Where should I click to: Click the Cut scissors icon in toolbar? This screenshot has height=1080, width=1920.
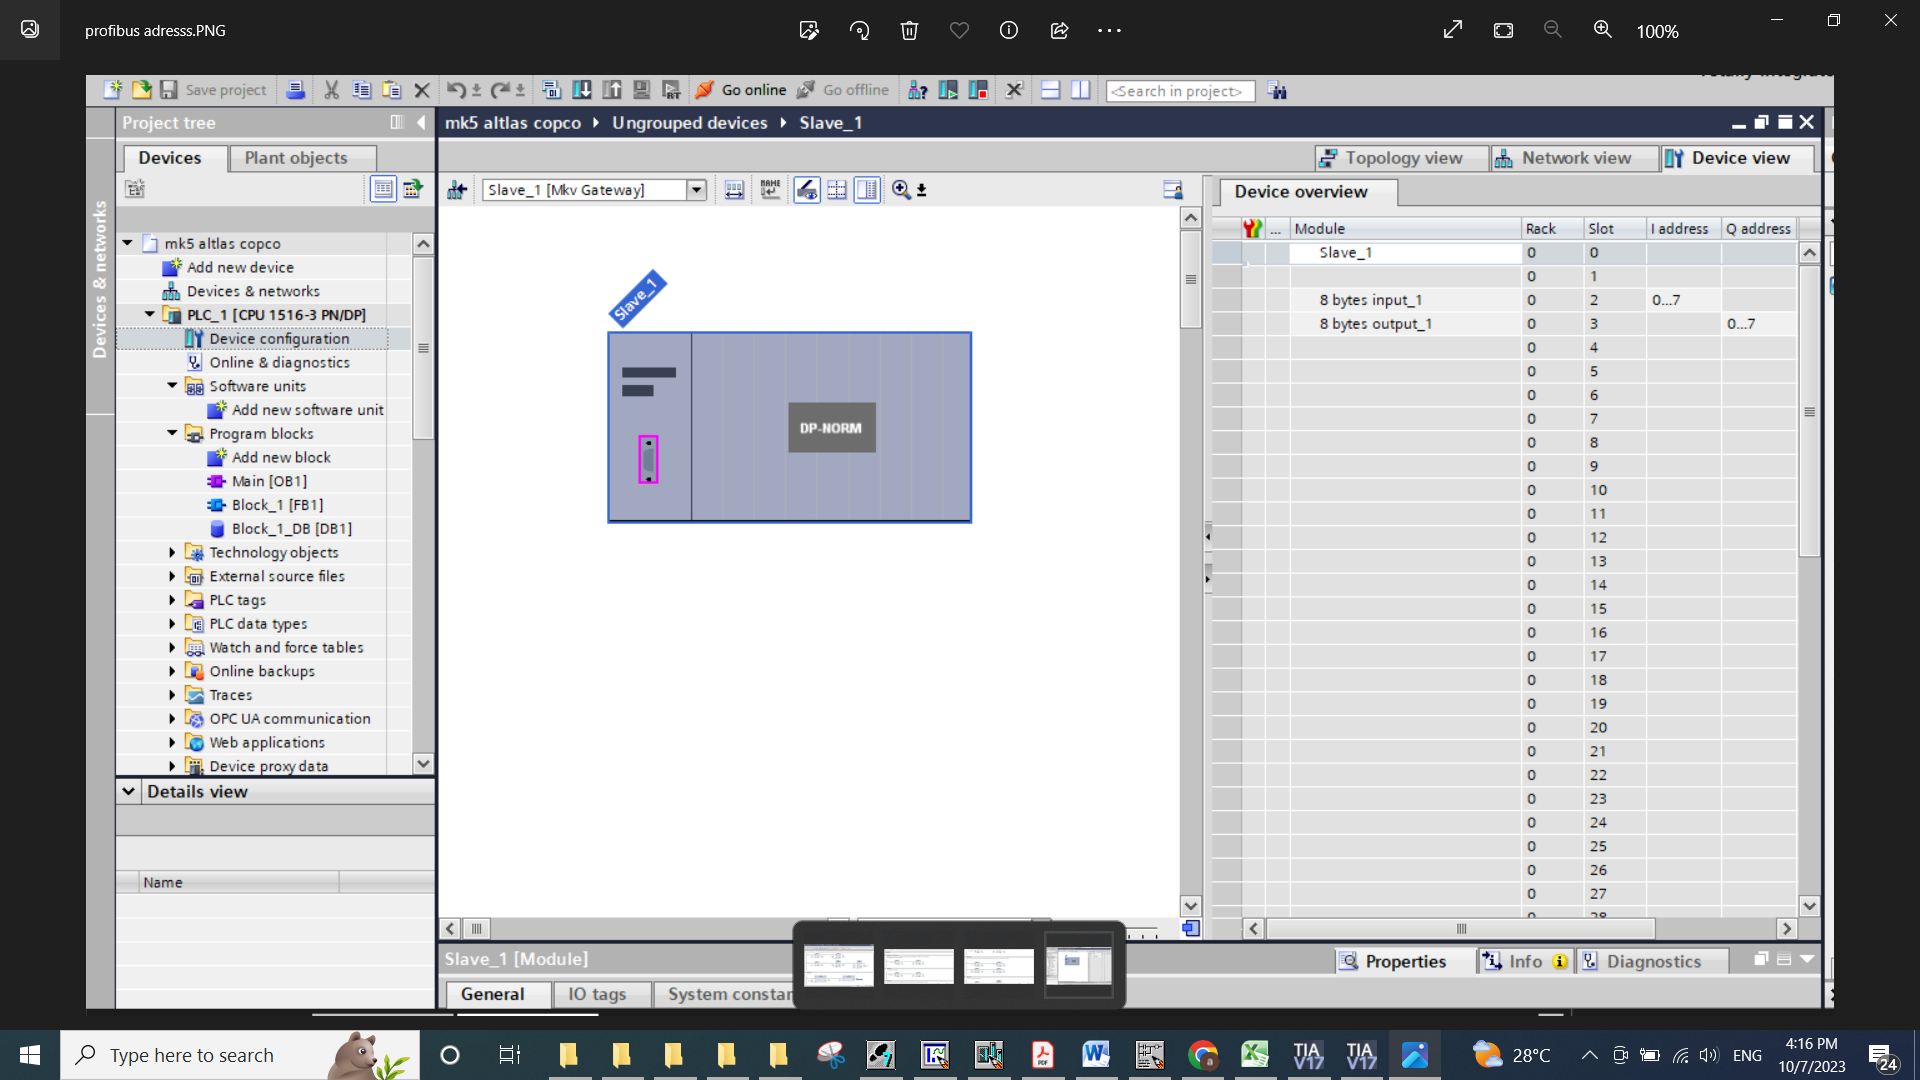point(331,90)
